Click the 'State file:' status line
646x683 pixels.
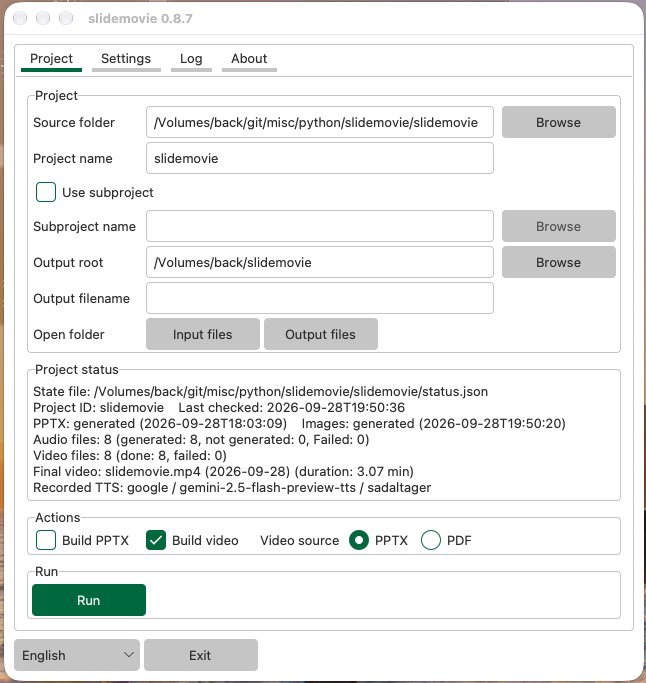[260, 392]
